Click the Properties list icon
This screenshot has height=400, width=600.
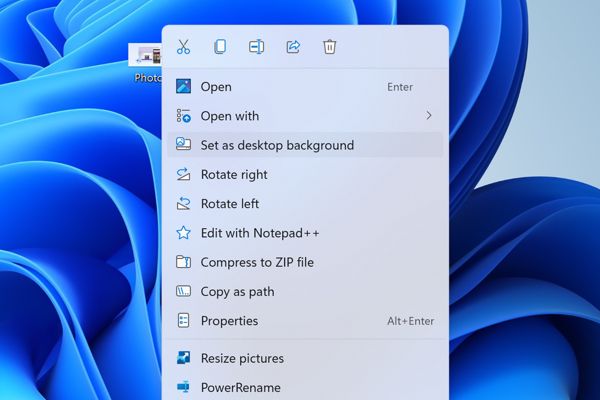183,321
